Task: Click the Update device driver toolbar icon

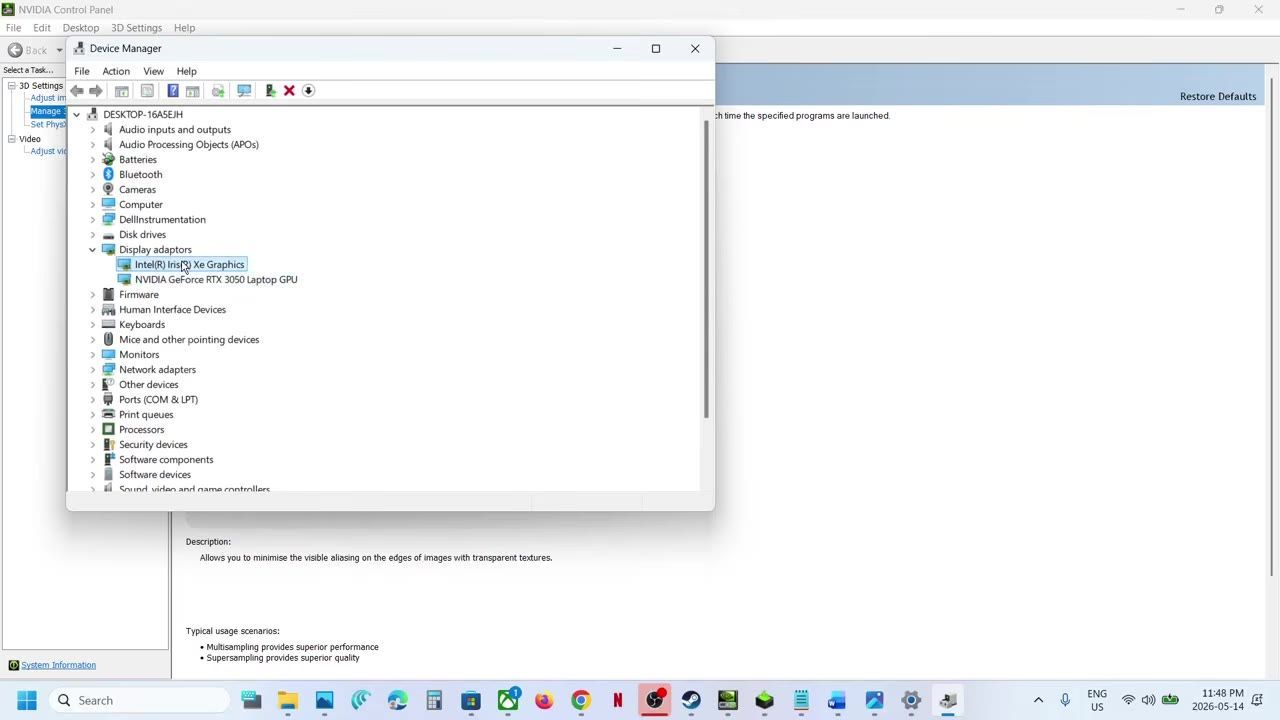Action: coord(218,91)
